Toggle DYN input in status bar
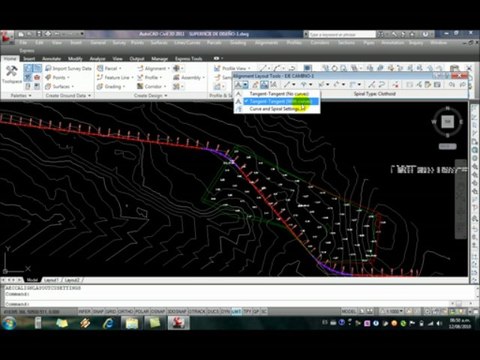 click(x=226, y=311)
